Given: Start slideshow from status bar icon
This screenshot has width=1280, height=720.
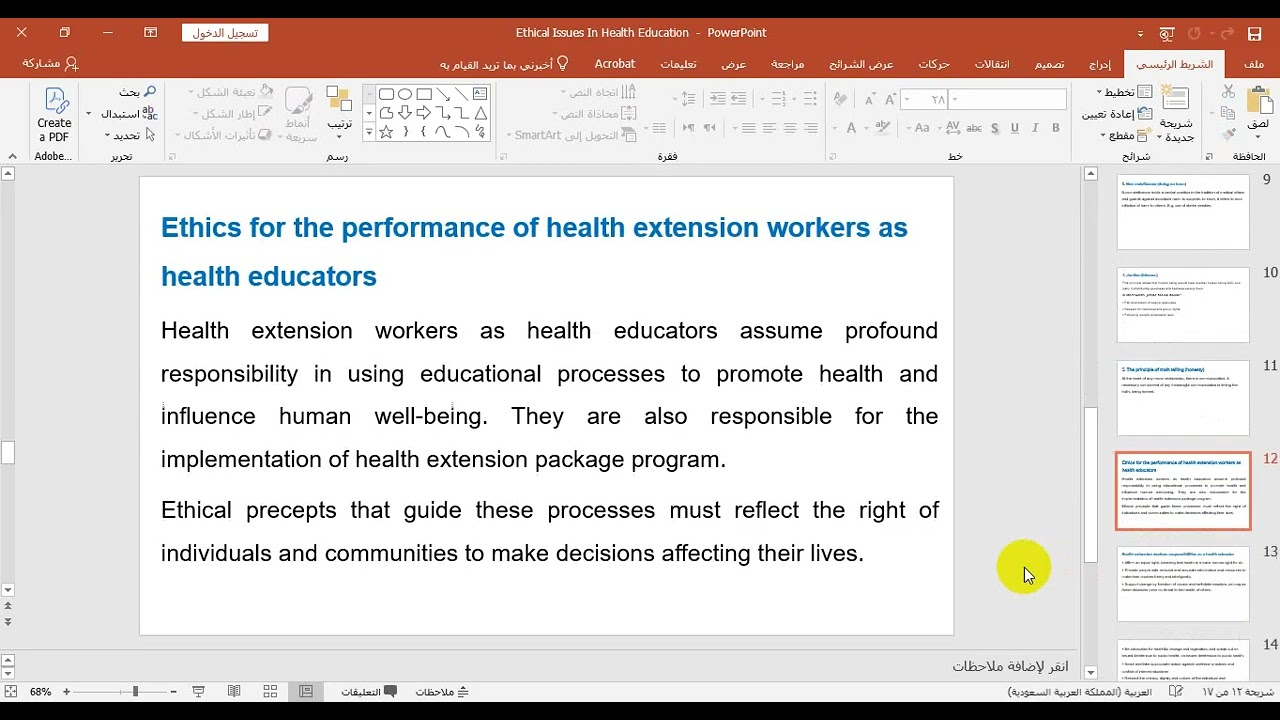Looking at the screenshot, I should 198,691.
